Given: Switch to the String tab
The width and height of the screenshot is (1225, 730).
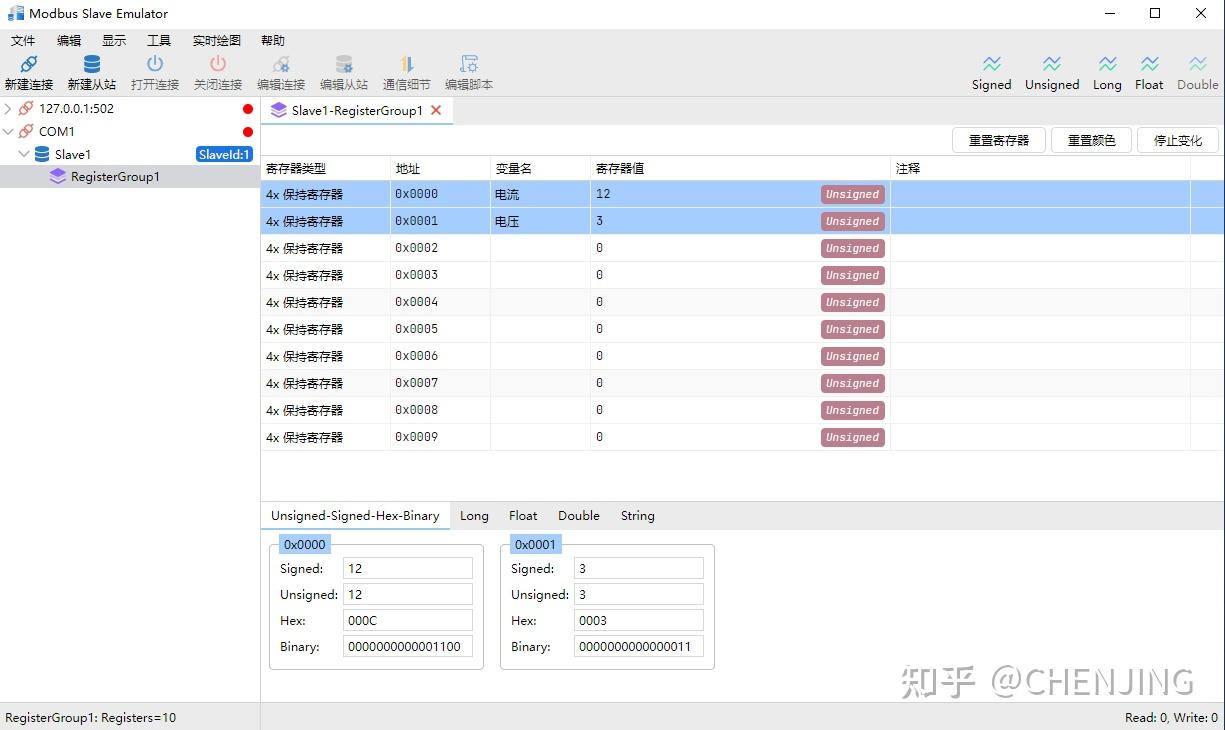Looking at the screenshot, I should [x=637, y=515].
